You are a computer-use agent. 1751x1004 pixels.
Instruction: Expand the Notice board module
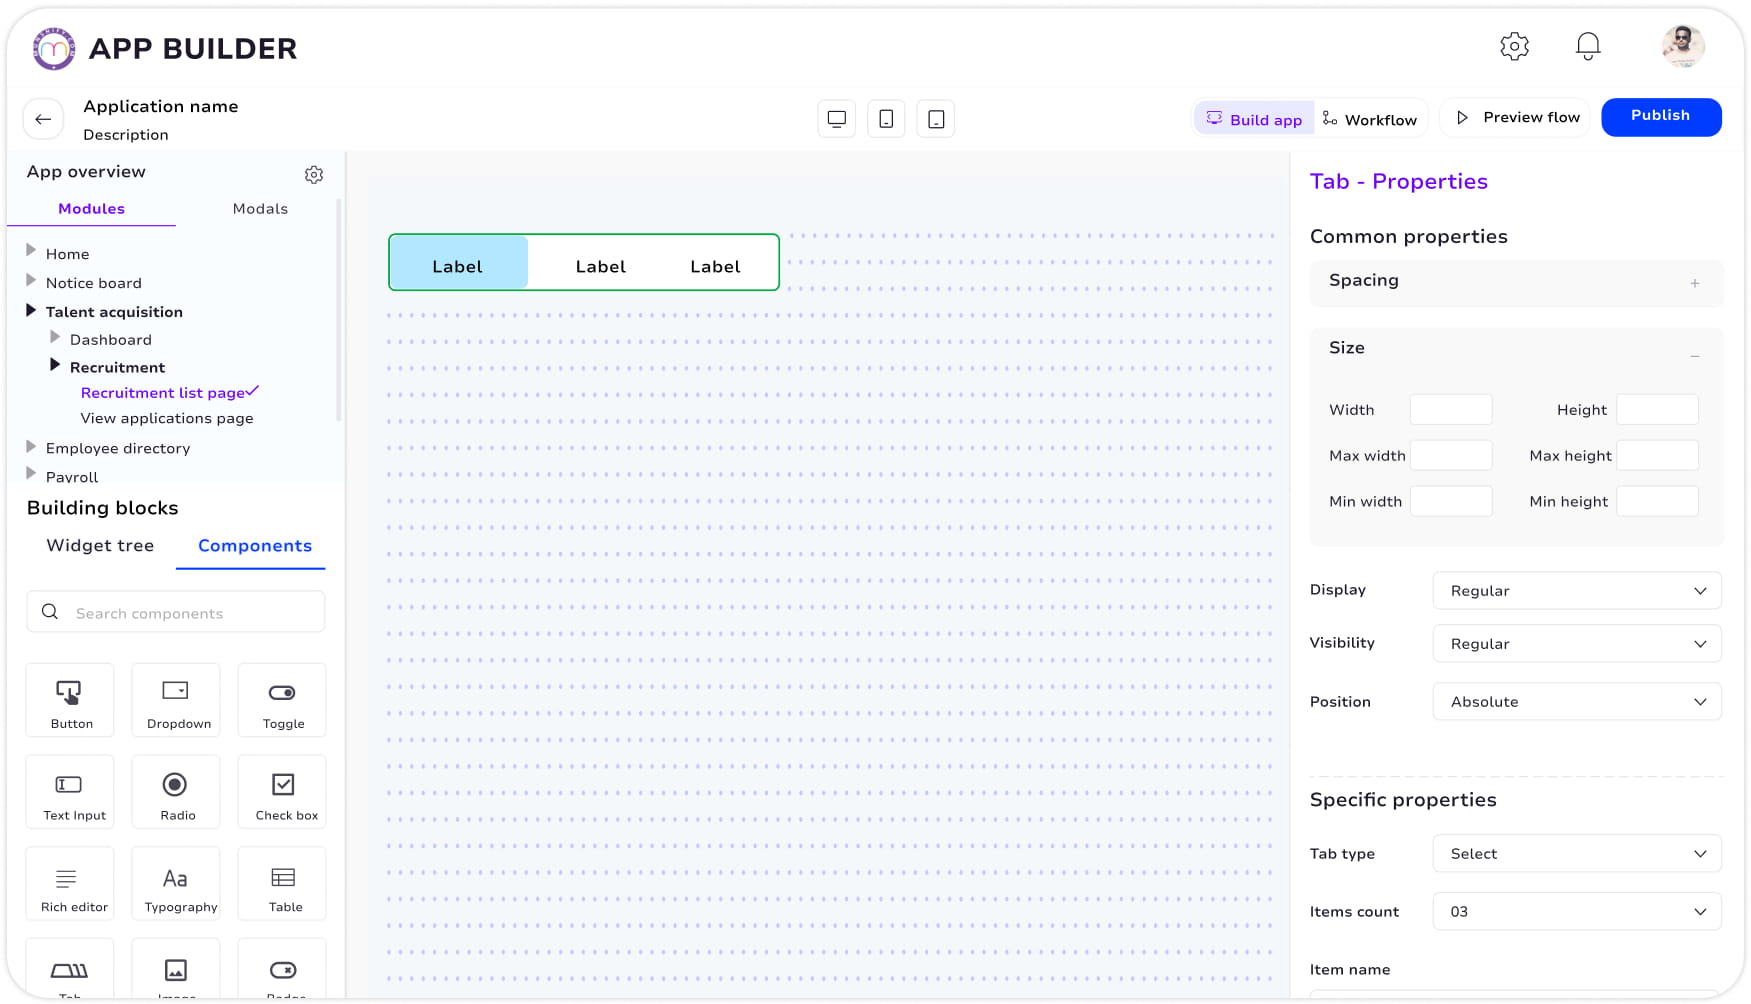(x=31, y=280)
